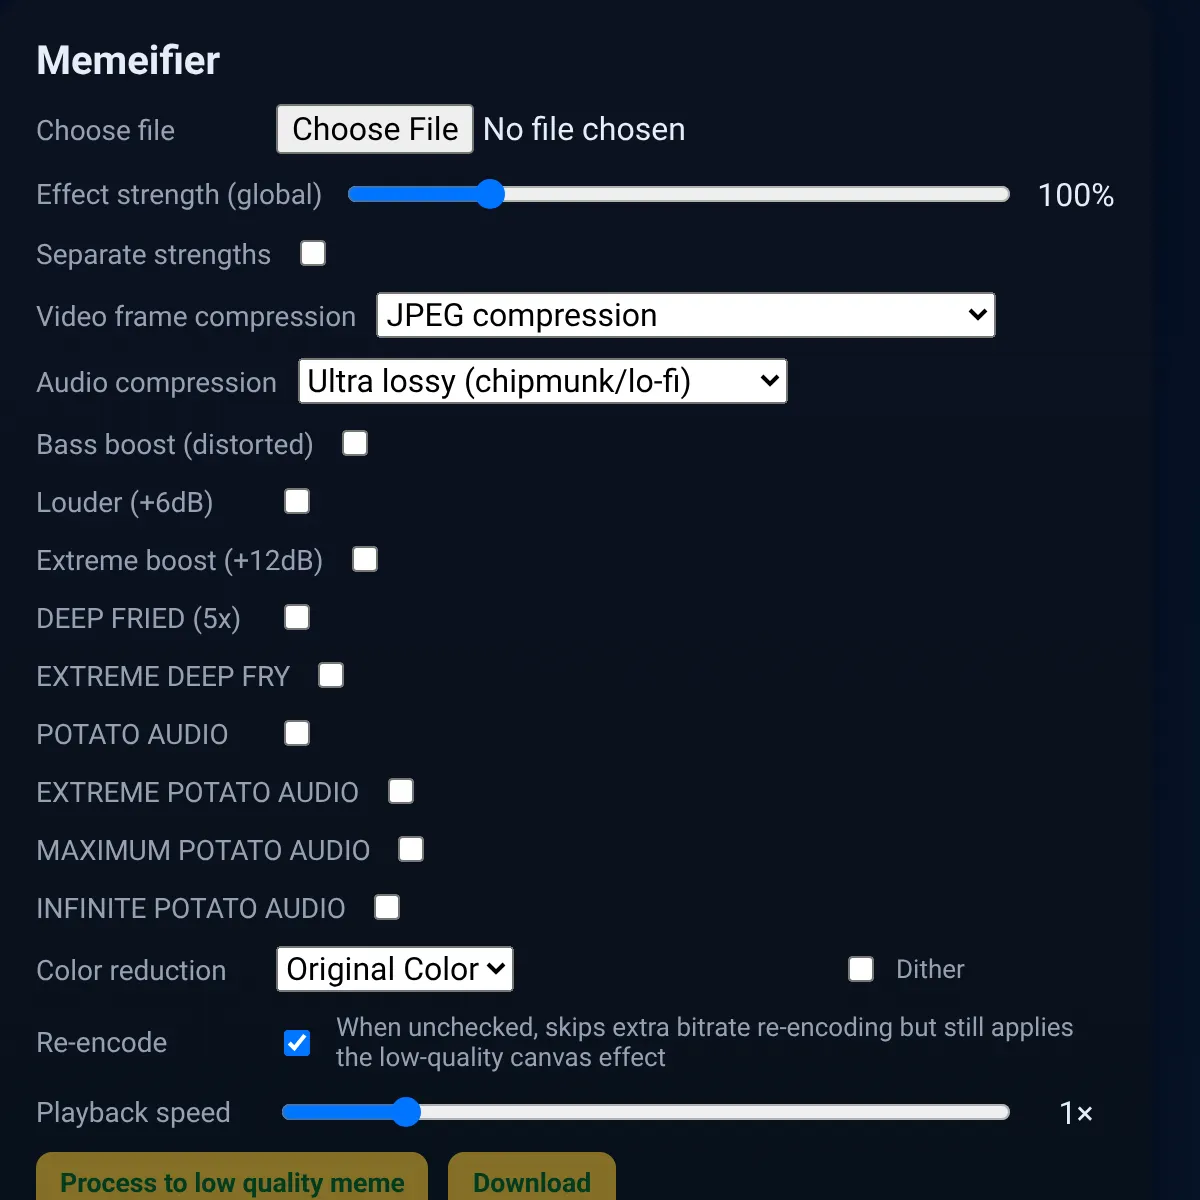Enable DEEP FRIED (5x) checkbox
1200x1200 pixels.
coord(297,618)
